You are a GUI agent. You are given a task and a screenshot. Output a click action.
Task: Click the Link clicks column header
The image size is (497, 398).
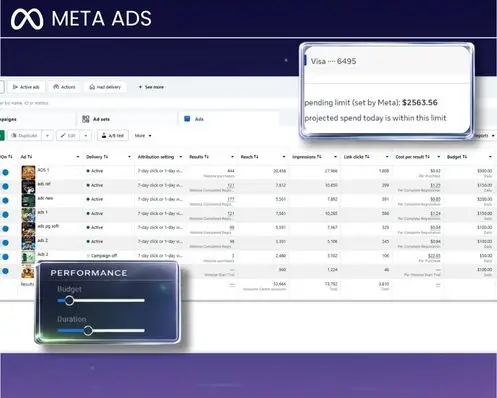coord(356,157)
